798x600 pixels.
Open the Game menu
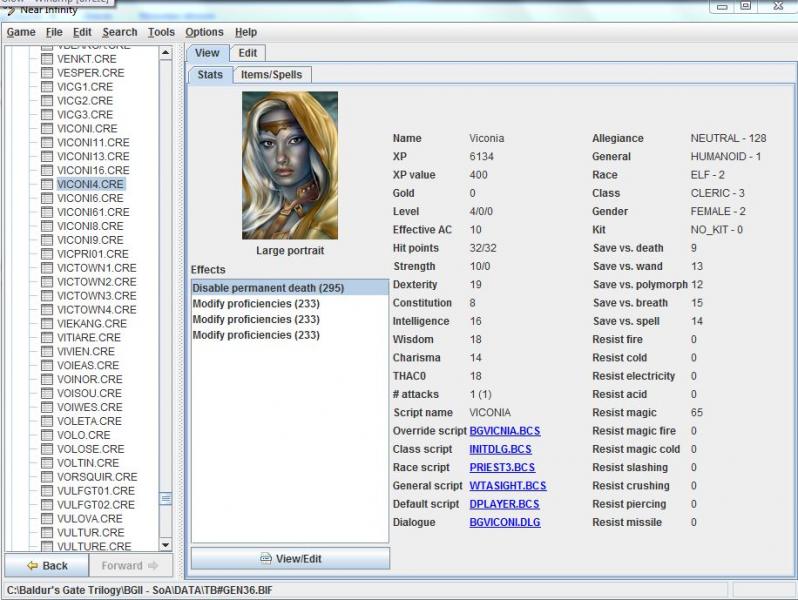21,32
